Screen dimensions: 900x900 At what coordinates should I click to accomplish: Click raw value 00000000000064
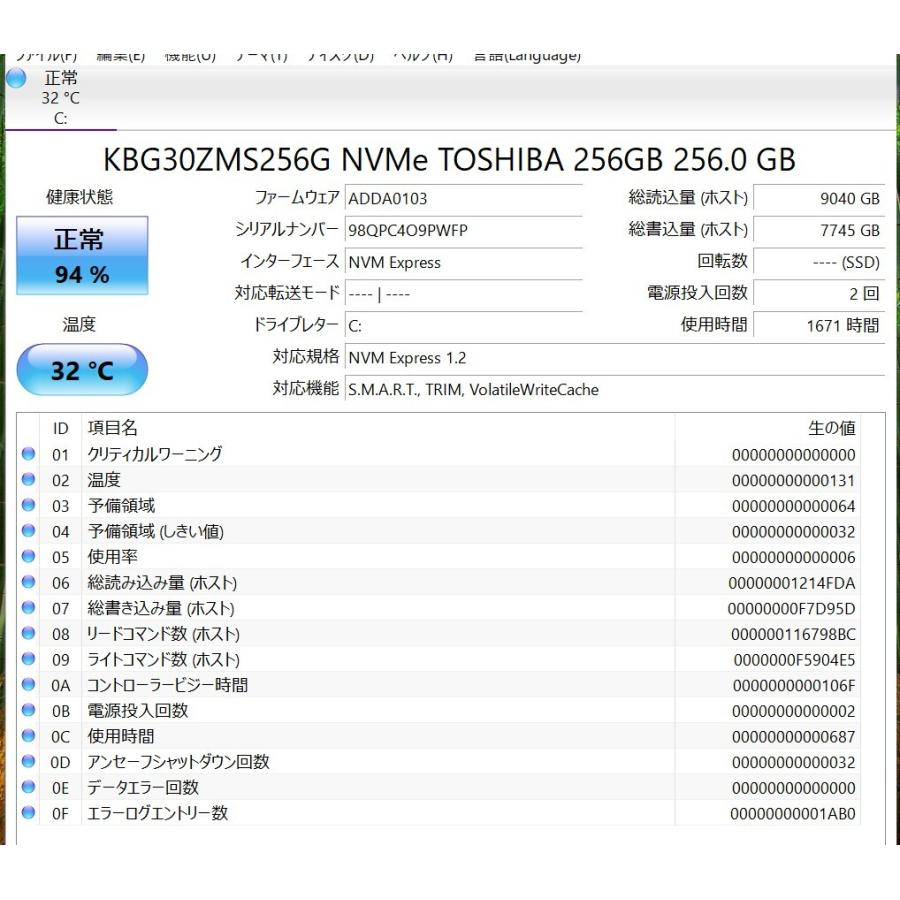tap(794, 506)
